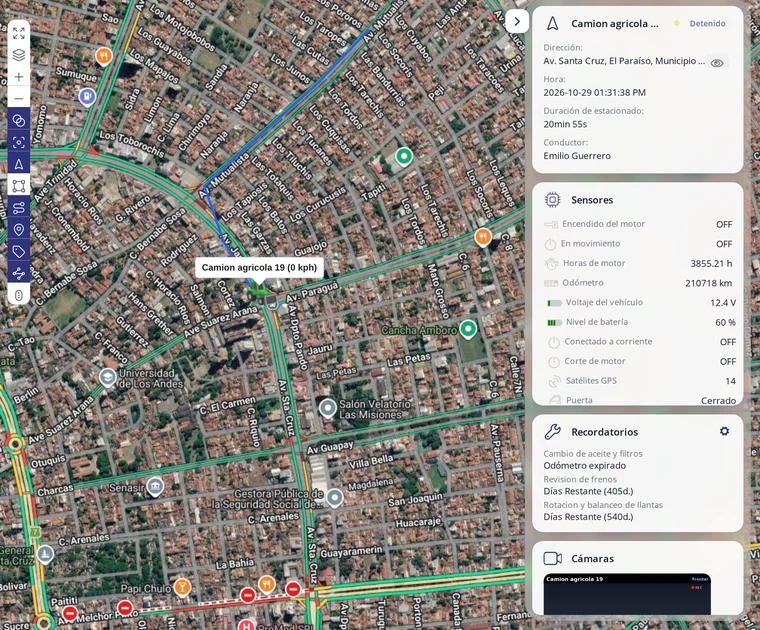This screenshot has height=630, width=760.
Task: Click the Papi Chulo bar marker
Action: pos(182,587)
